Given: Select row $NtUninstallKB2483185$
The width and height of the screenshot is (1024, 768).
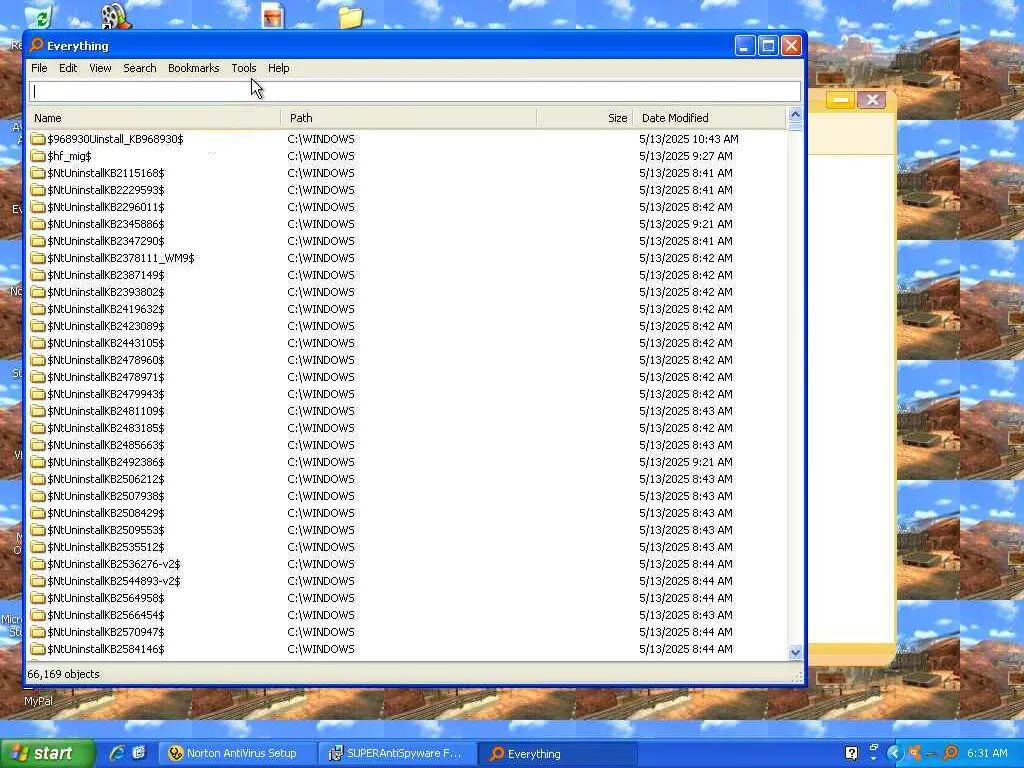Looking at the screenshot, I should [408, 428].
